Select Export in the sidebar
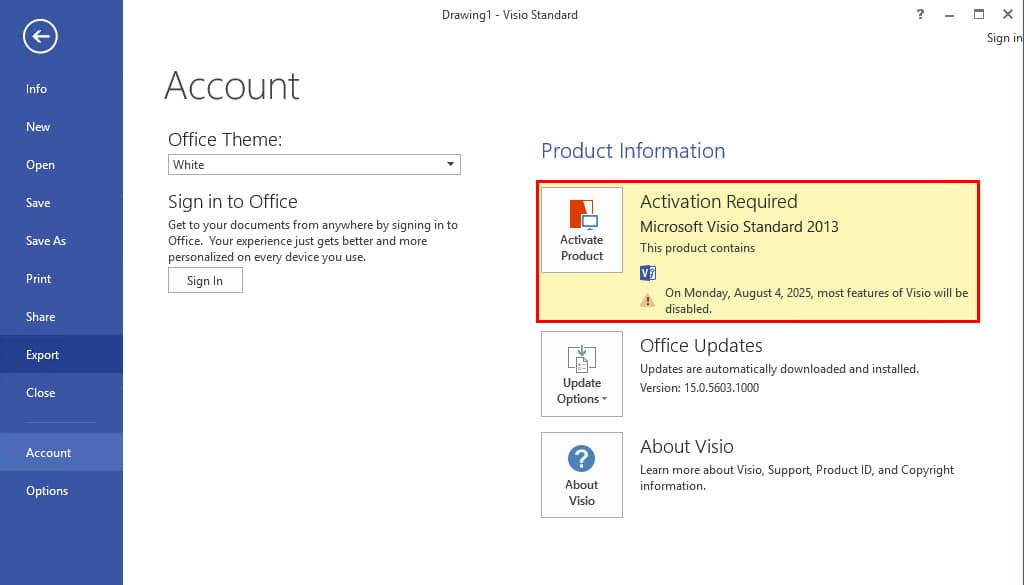The image size is (1024, 585). point(61,355)
